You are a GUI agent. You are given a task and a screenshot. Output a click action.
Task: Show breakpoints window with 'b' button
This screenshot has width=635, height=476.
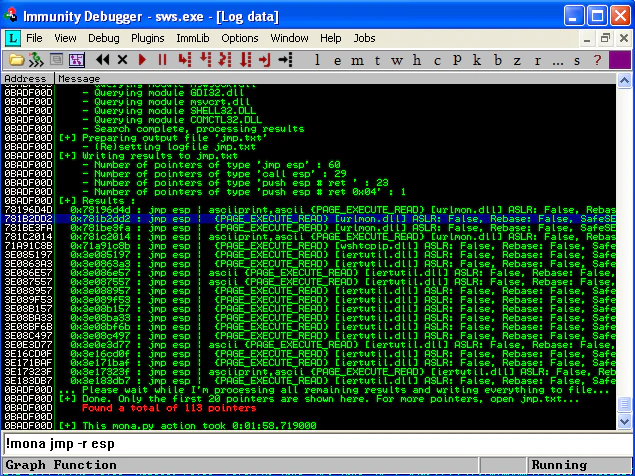point(497,60)
